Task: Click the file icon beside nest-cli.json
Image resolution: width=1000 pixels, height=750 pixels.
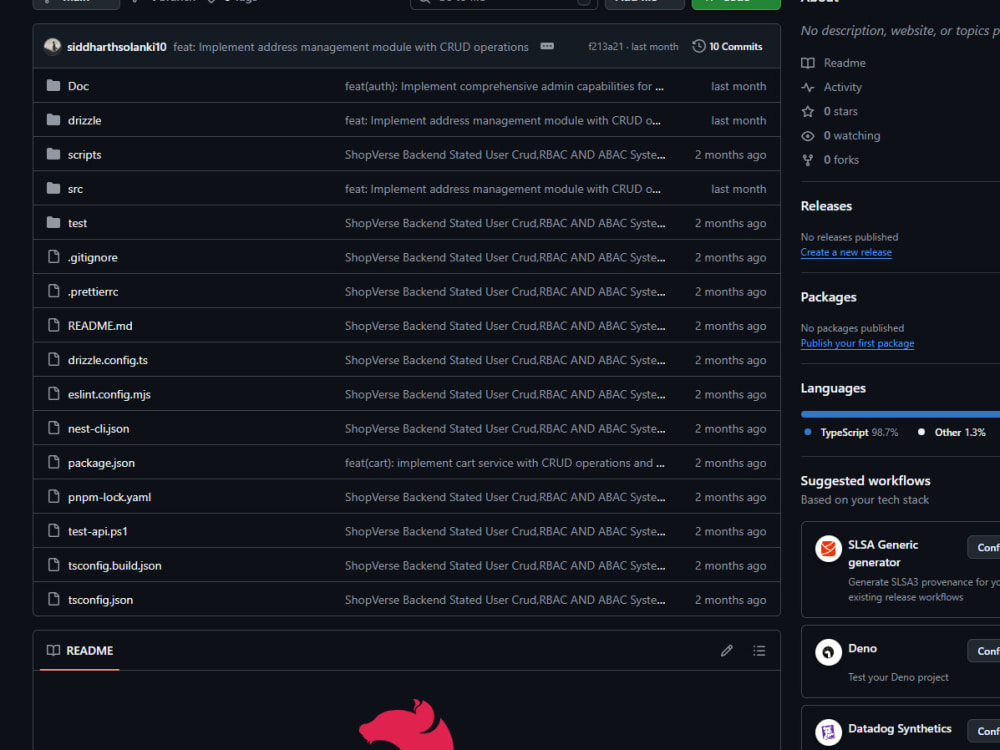Action: click(x=54, y=428)
